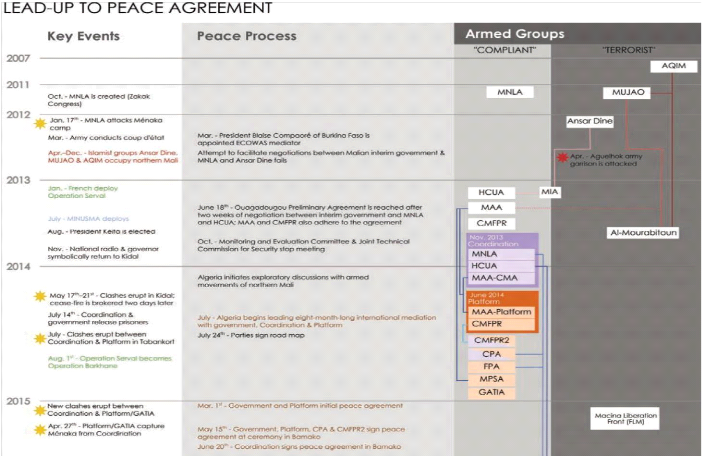Select the 2014 year marker

click(x=18, y=267)
